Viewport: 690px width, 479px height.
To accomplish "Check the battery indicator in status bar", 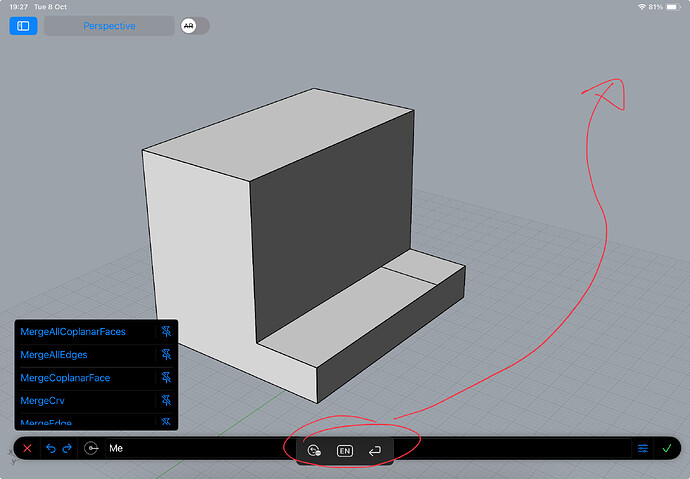I will pyautogui.click(x=673, y=7).
